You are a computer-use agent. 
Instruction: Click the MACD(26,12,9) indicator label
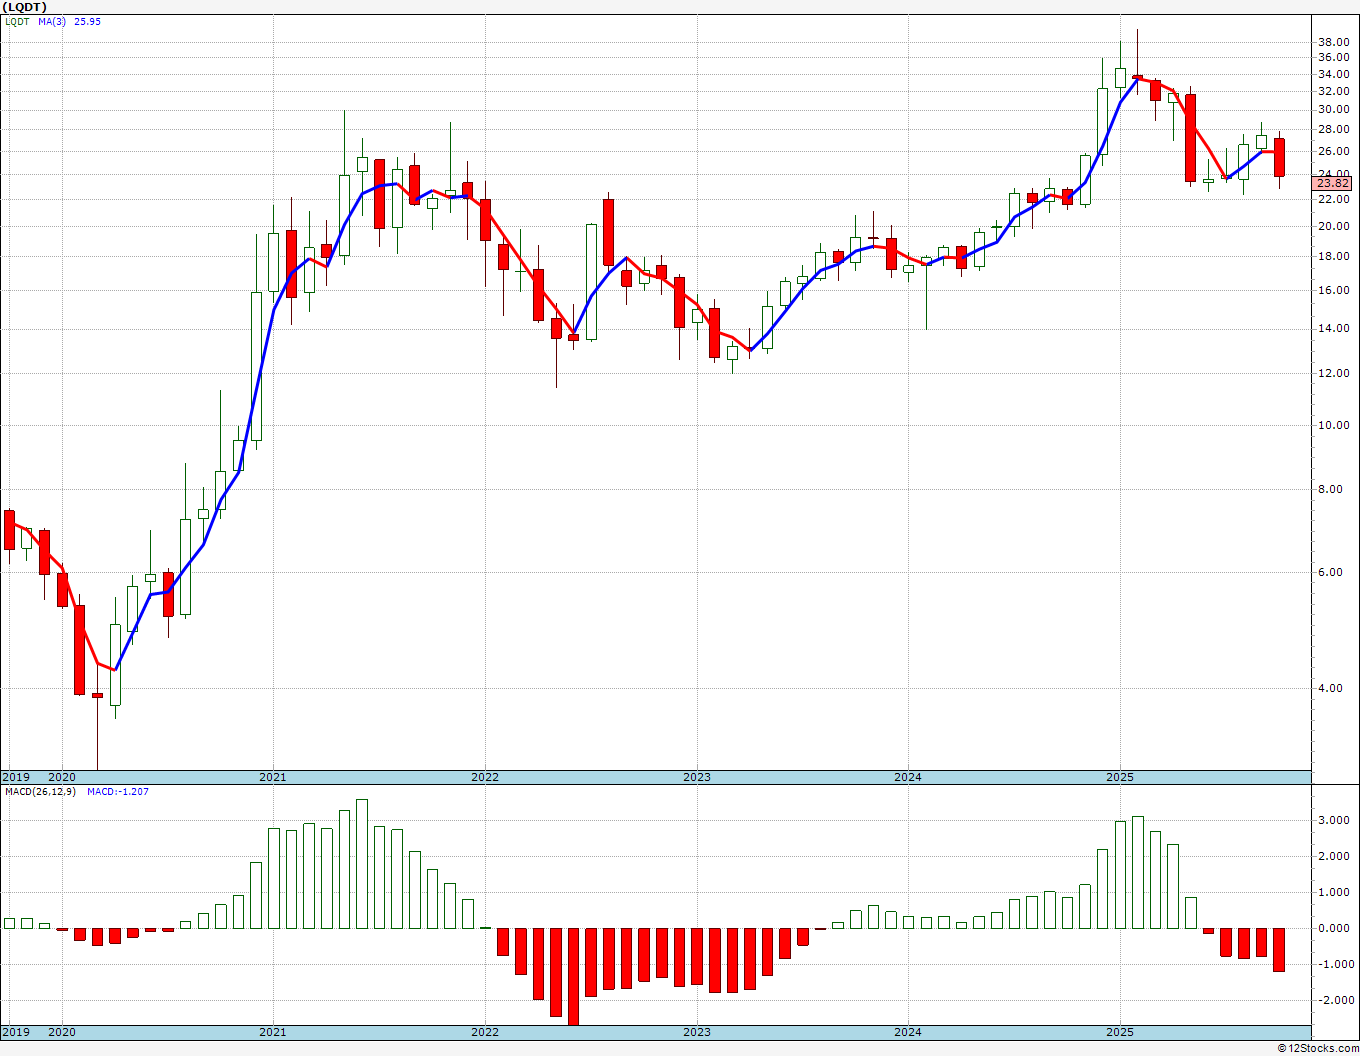pyautogui.click(x=40, y=792)
